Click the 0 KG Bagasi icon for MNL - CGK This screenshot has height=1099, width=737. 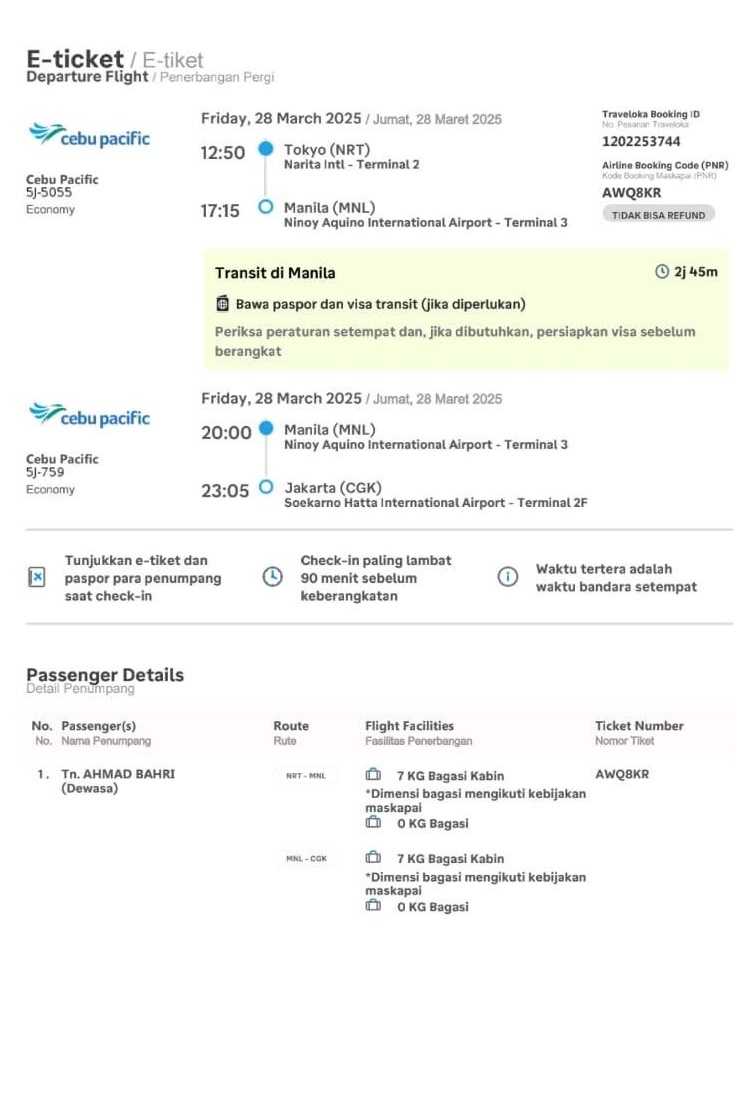pyautogui.click(x=373, y=906)
